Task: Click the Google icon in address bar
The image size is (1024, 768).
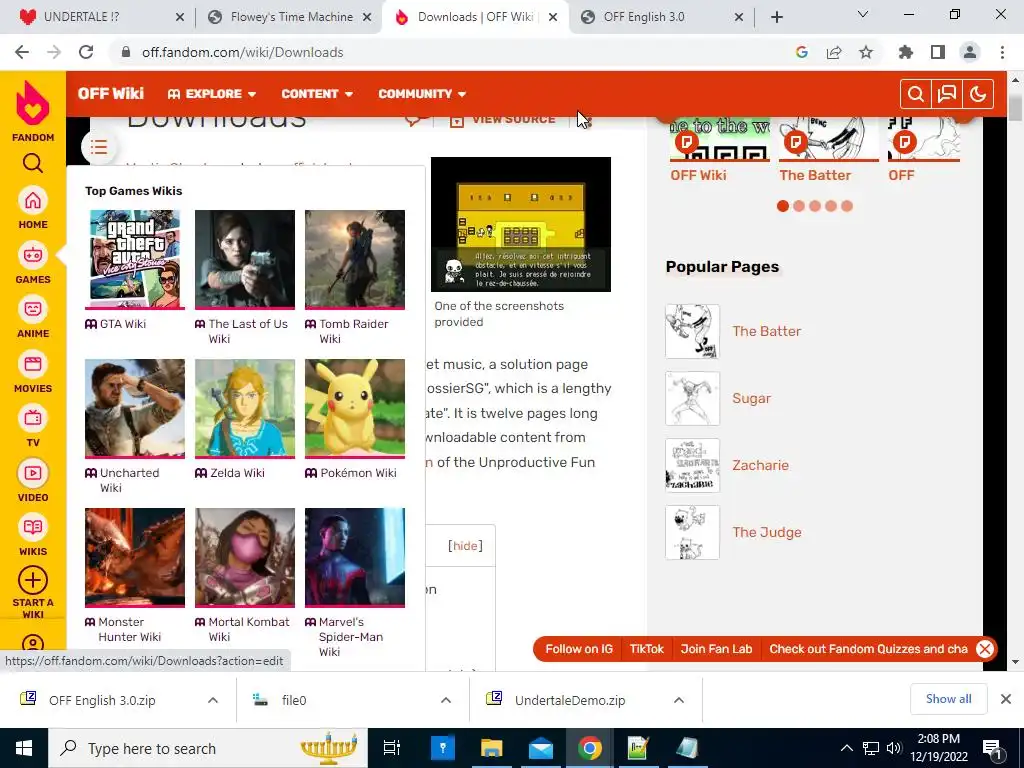Action: point(802,52)
